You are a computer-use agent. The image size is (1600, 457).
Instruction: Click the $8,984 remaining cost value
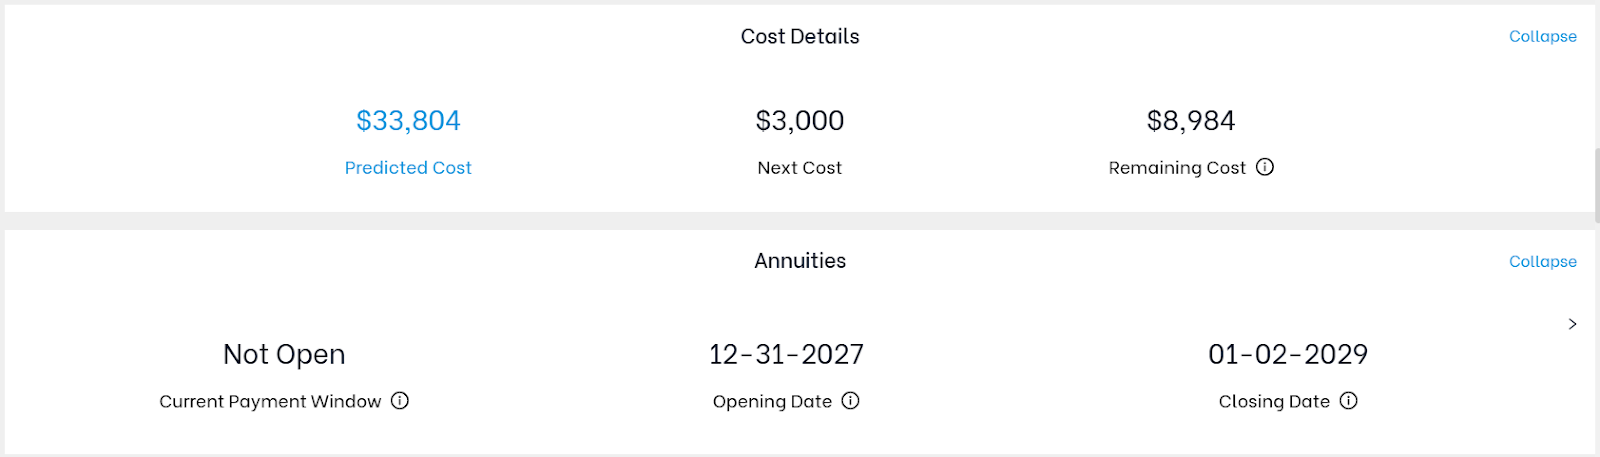pyautogui.click(x=1191, y=121)
